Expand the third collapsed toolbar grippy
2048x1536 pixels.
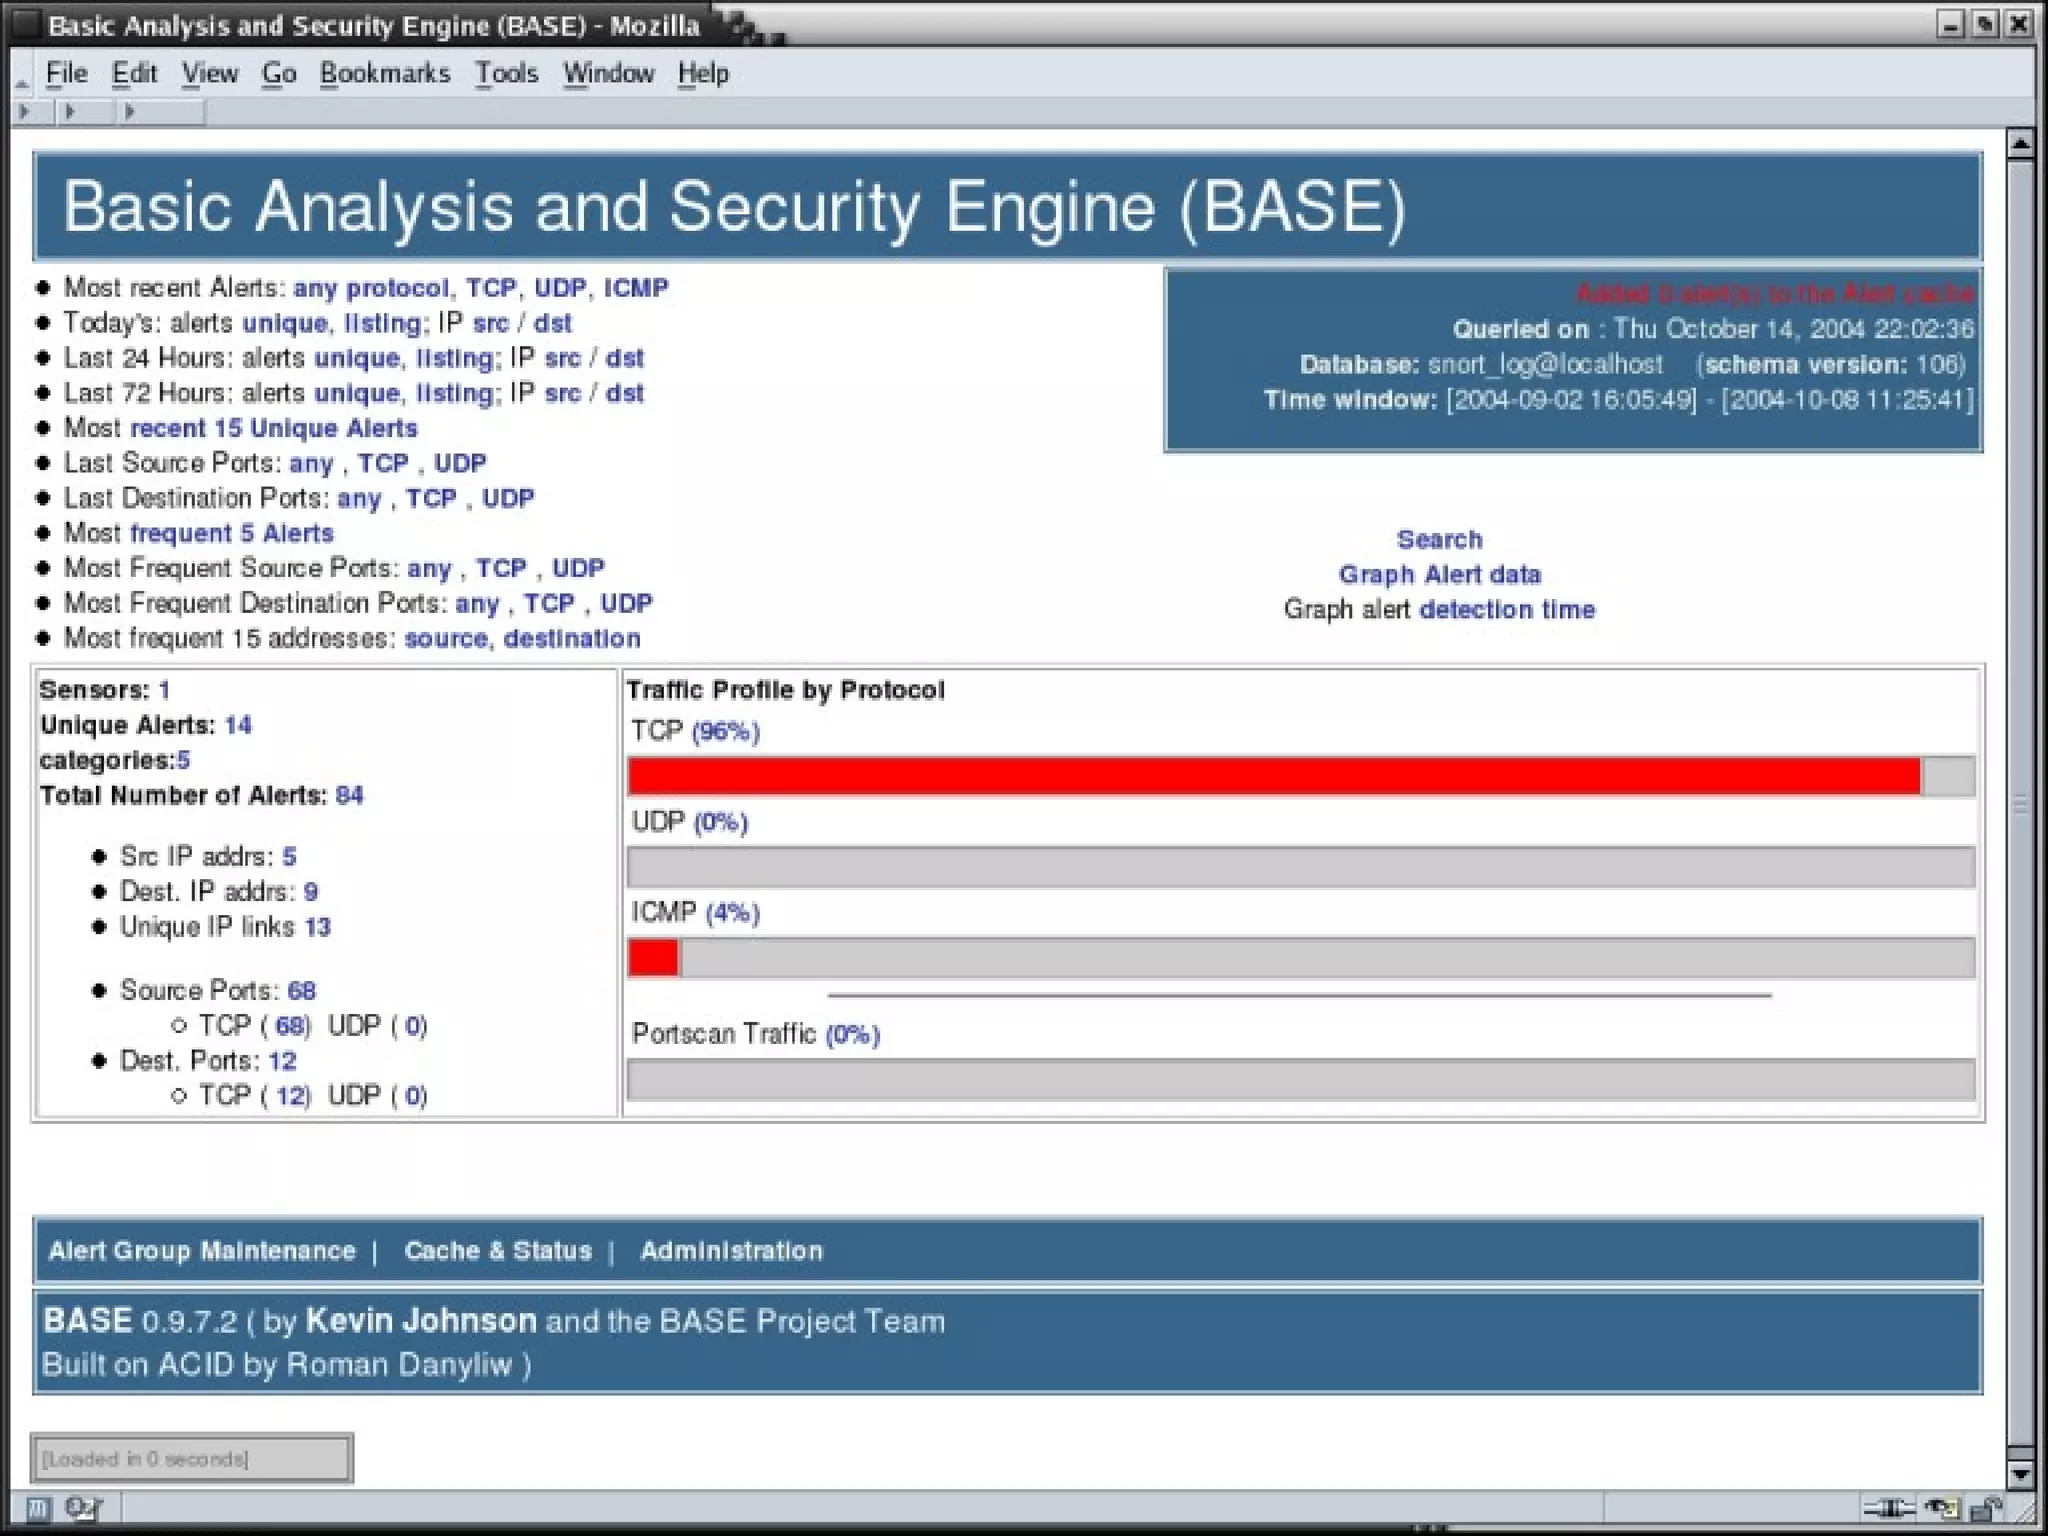129,112
